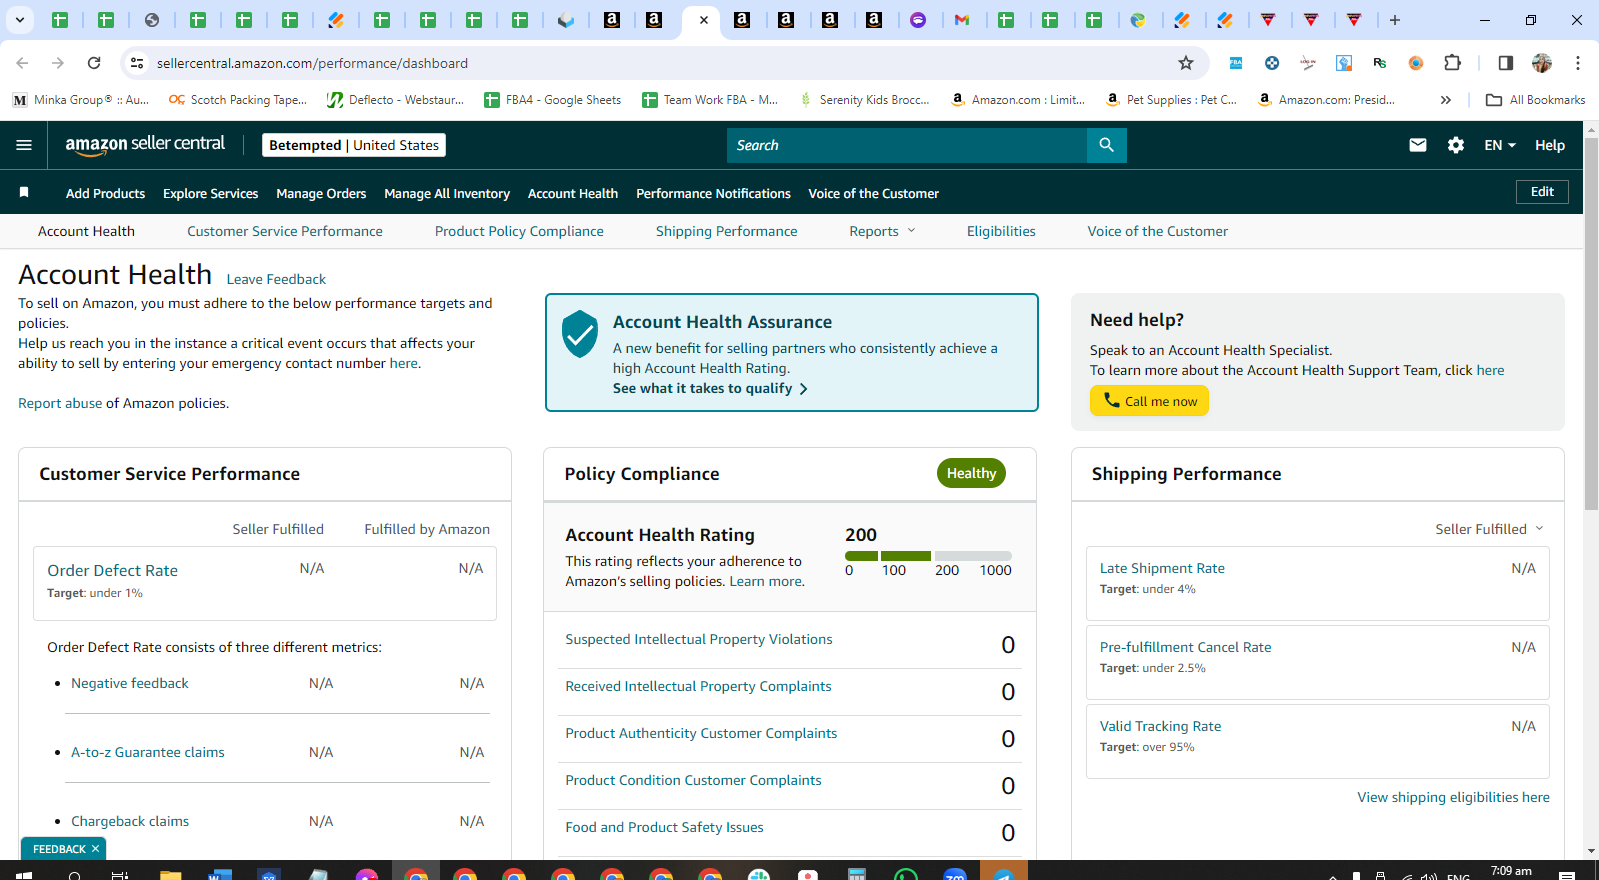Expand See what it takes to qualify

pos(710,388)
